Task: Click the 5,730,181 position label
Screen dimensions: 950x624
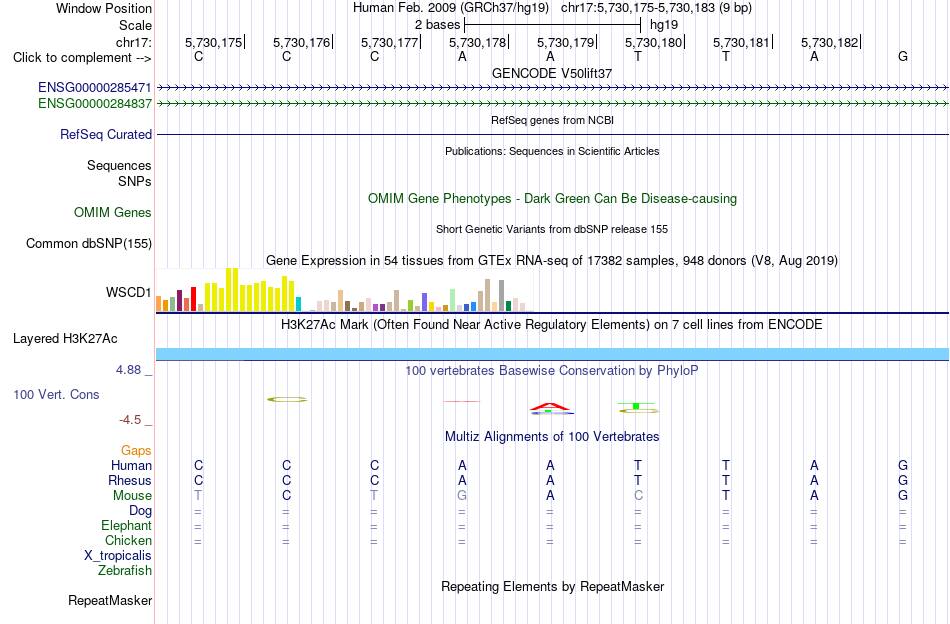Action: (741, 42)
